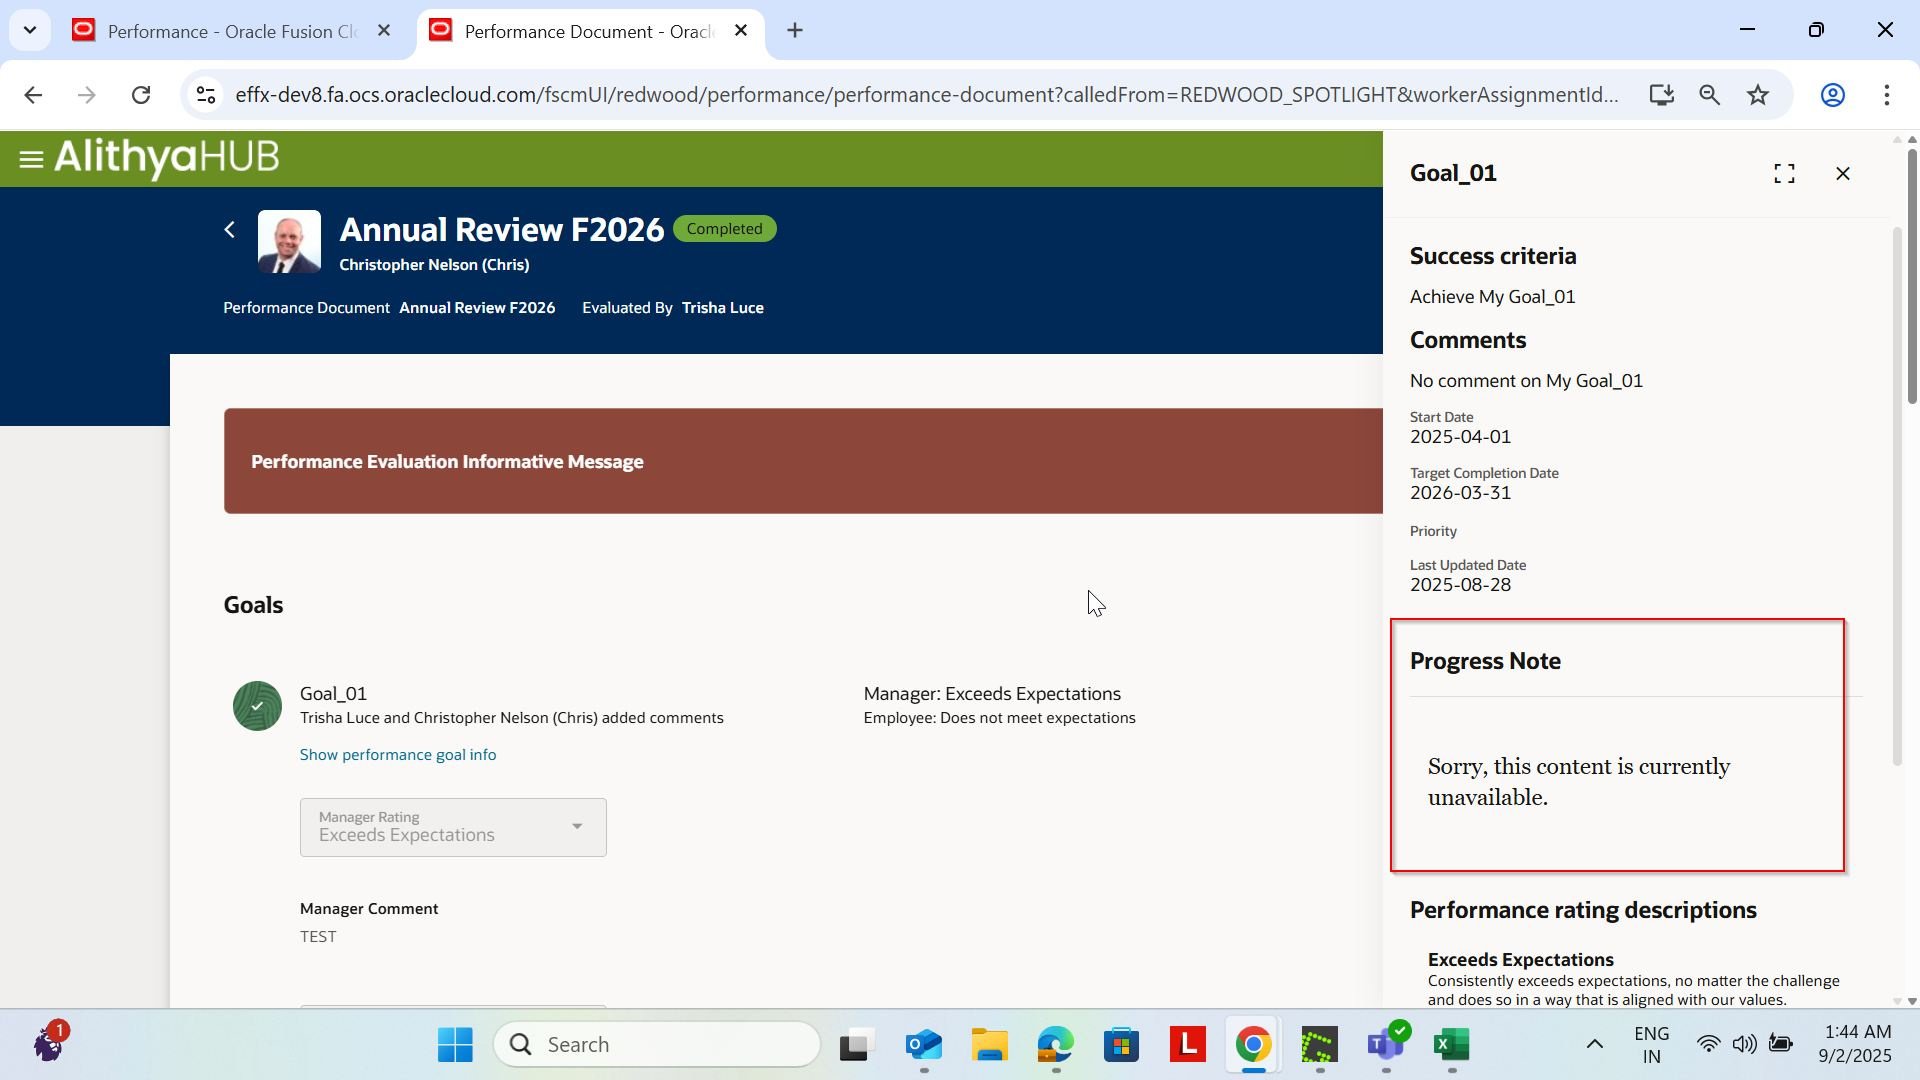The image size is (1920, 1080).
Task: Open the search tabs chevron
Action: (x=29, y=30)
